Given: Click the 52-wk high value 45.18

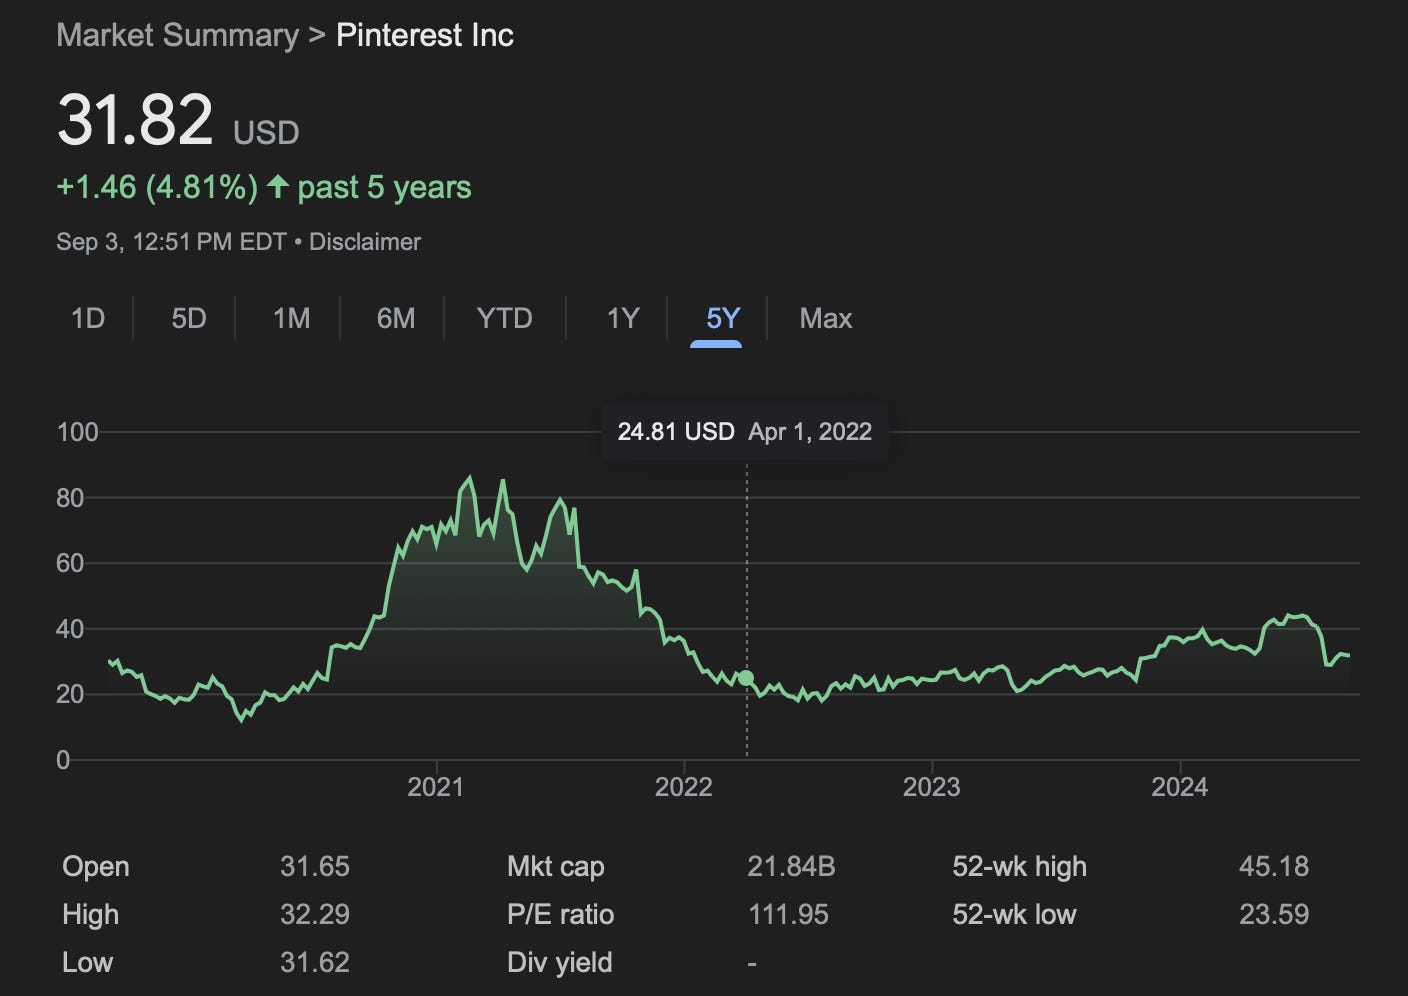Looking at the screenshot, I should tap(1274, 866).
